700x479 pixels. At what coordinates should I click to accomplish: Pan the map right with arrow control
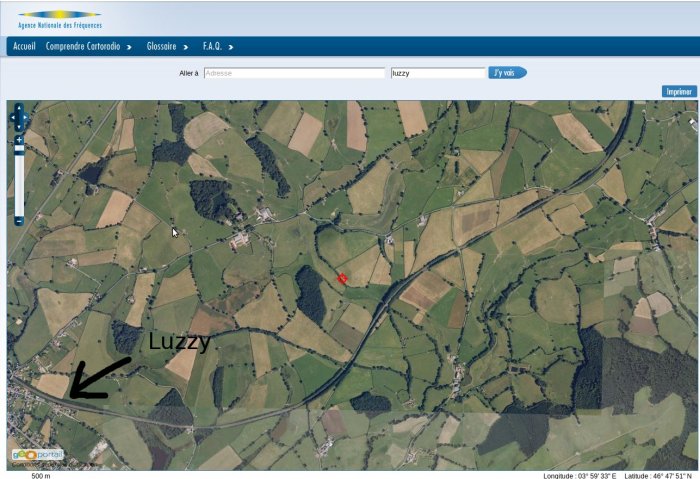[25, 117]
